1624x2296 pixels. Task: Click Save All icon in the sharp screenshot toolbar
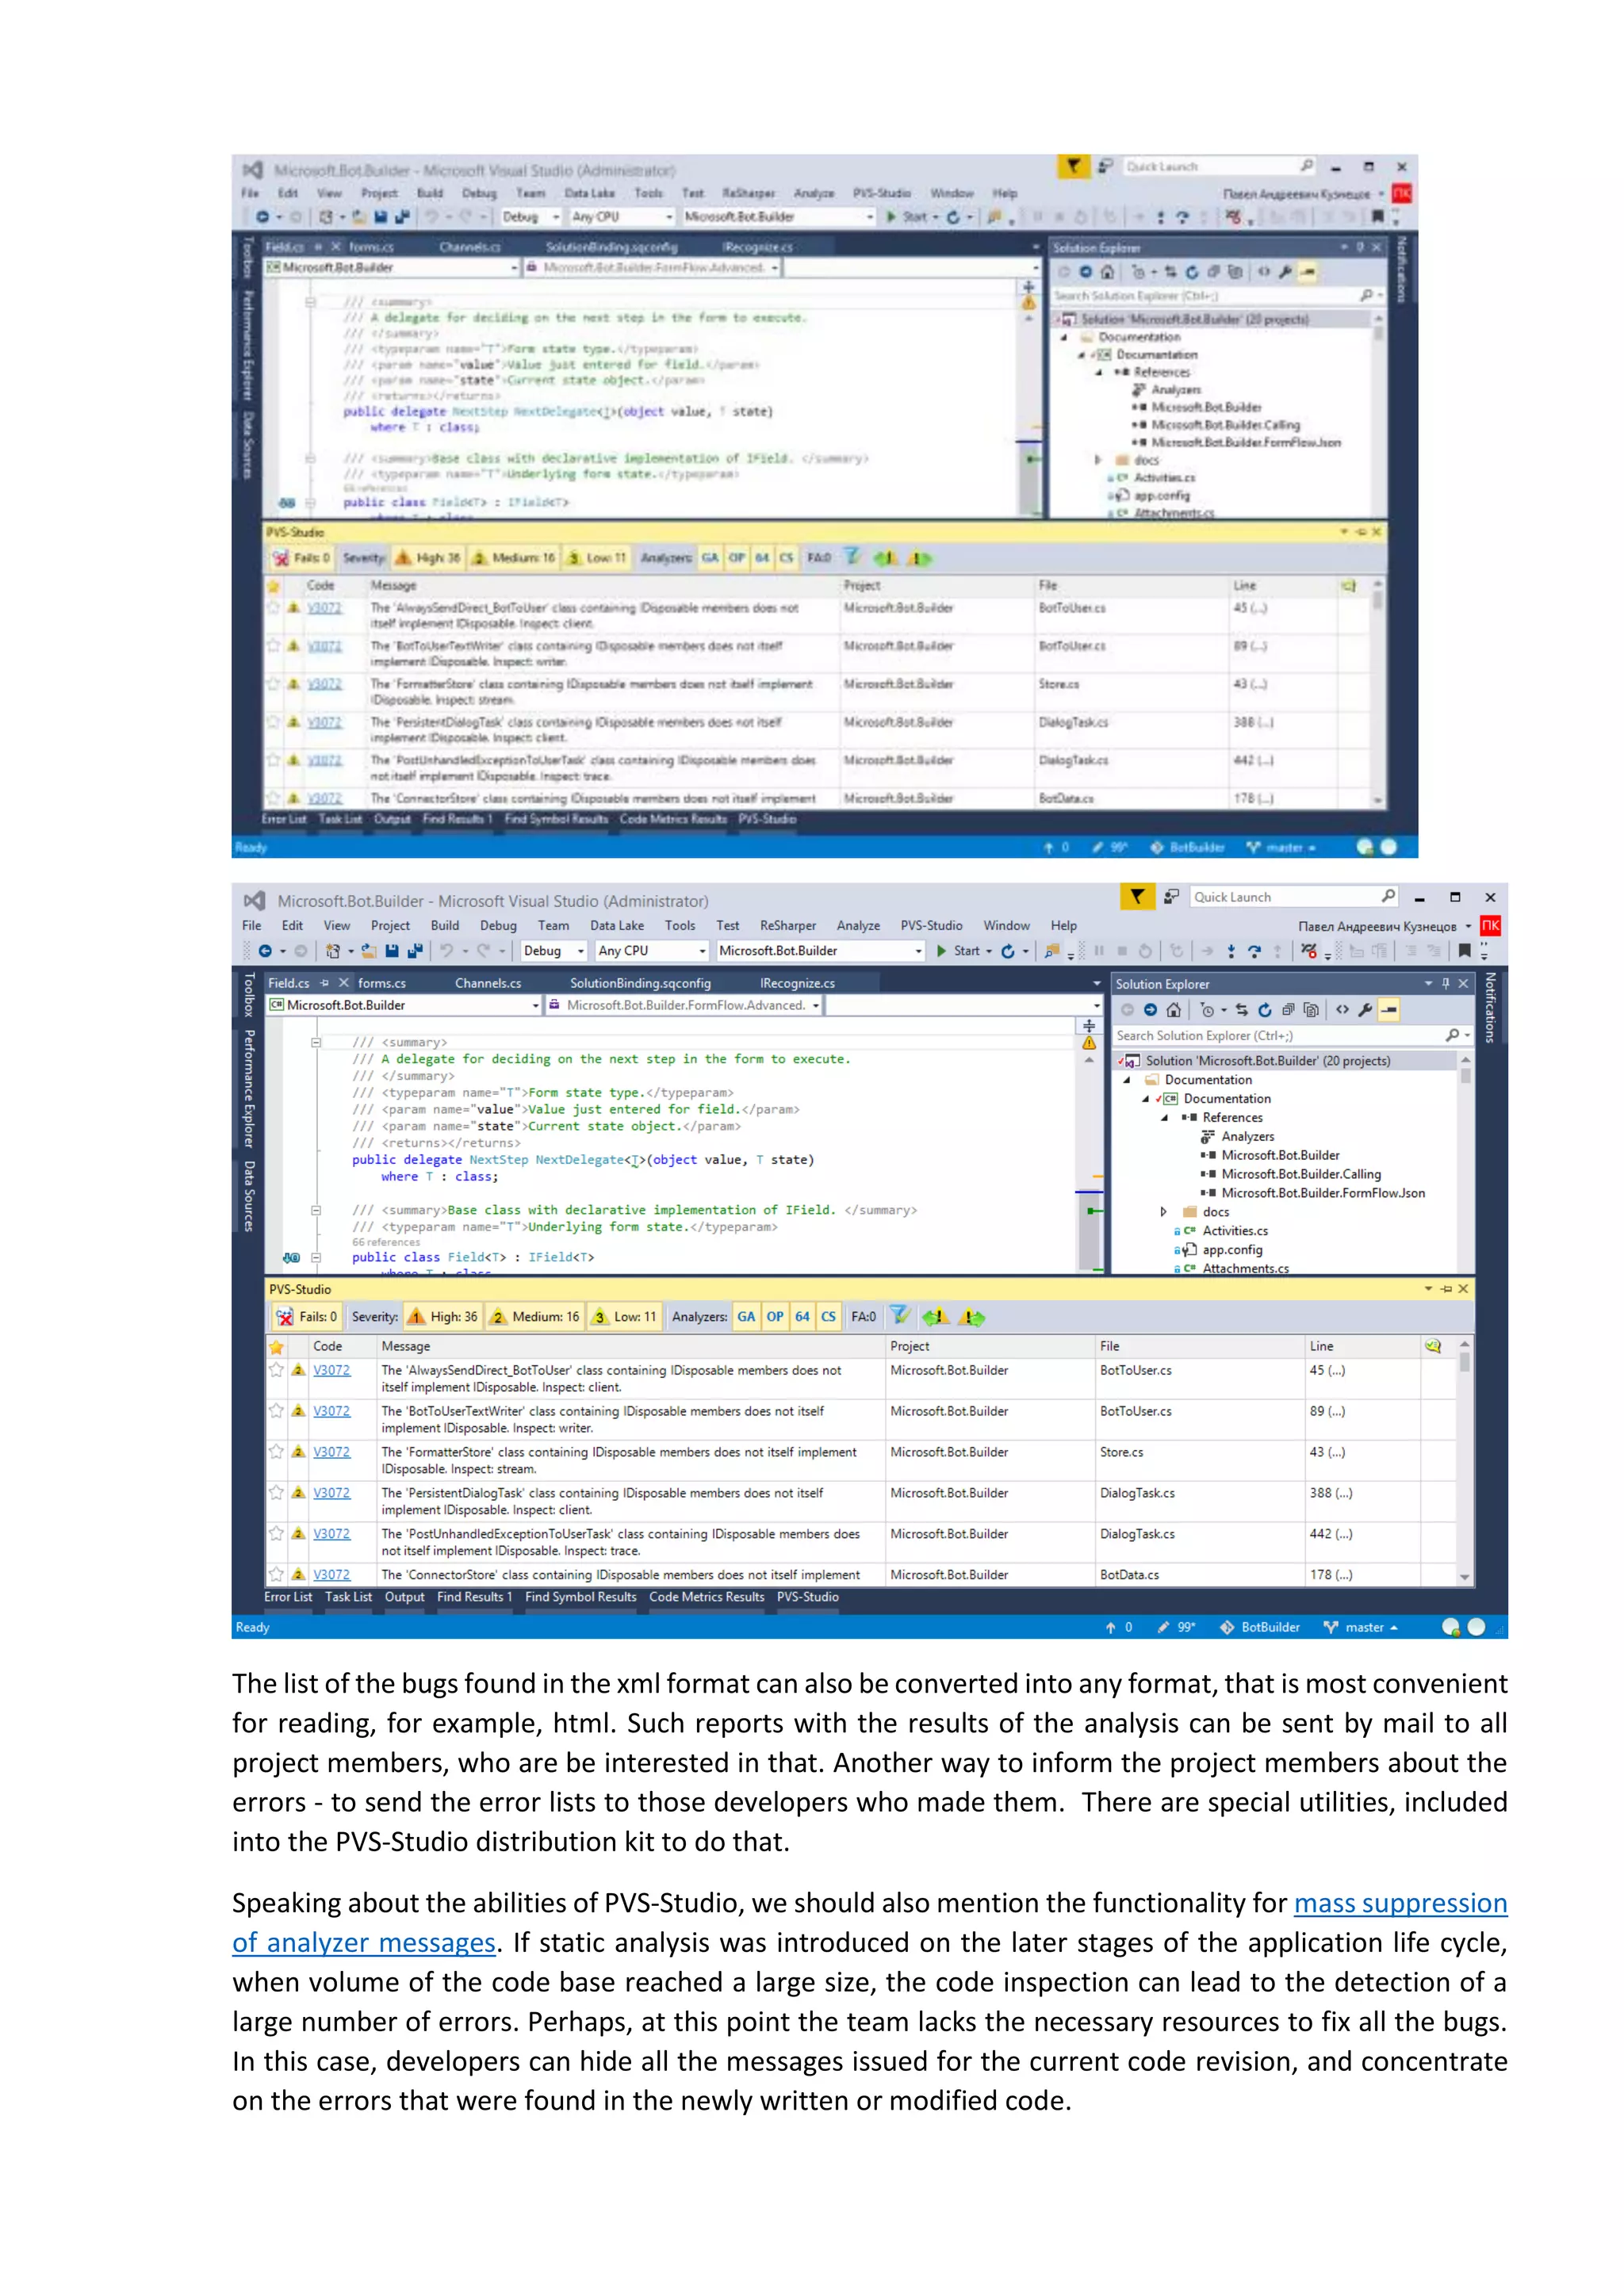pos(415,951)
